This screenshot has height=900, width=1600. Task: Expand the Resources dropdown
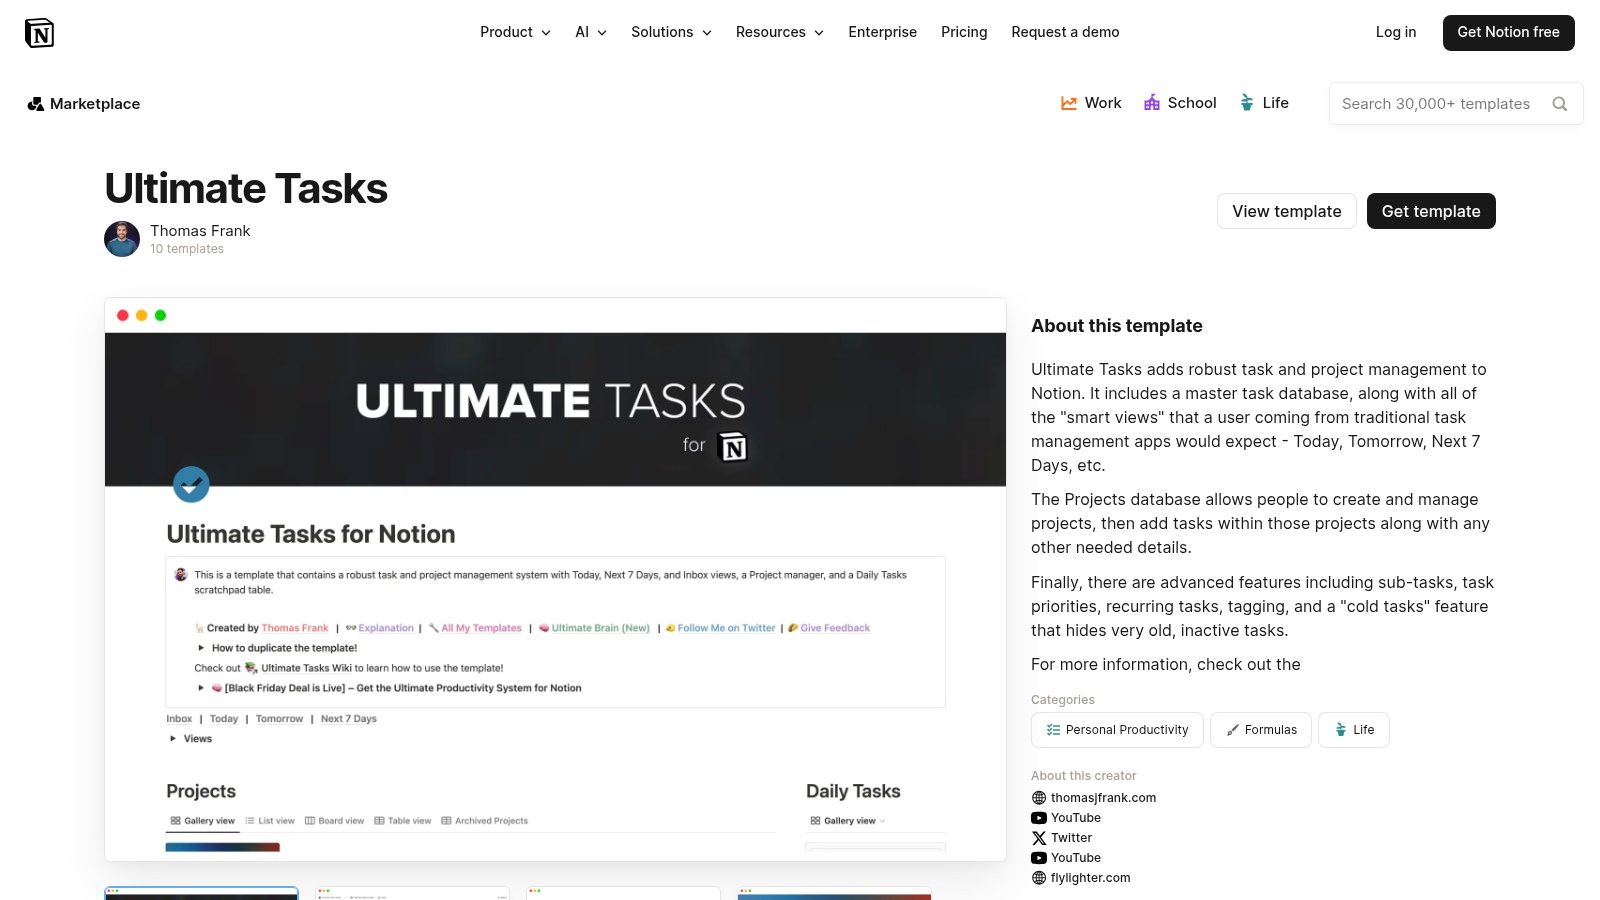(x=779, y=32)
